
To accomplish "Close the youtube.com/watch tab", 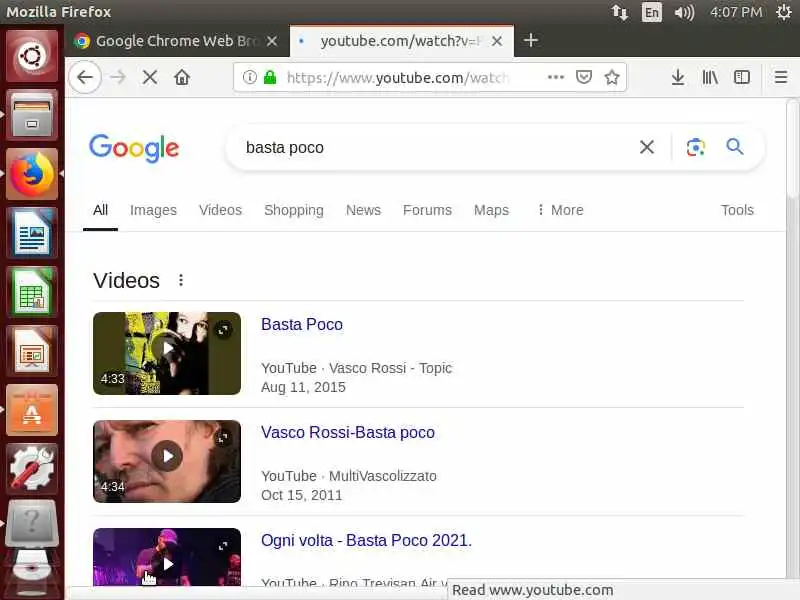I will tap(497, 41).
